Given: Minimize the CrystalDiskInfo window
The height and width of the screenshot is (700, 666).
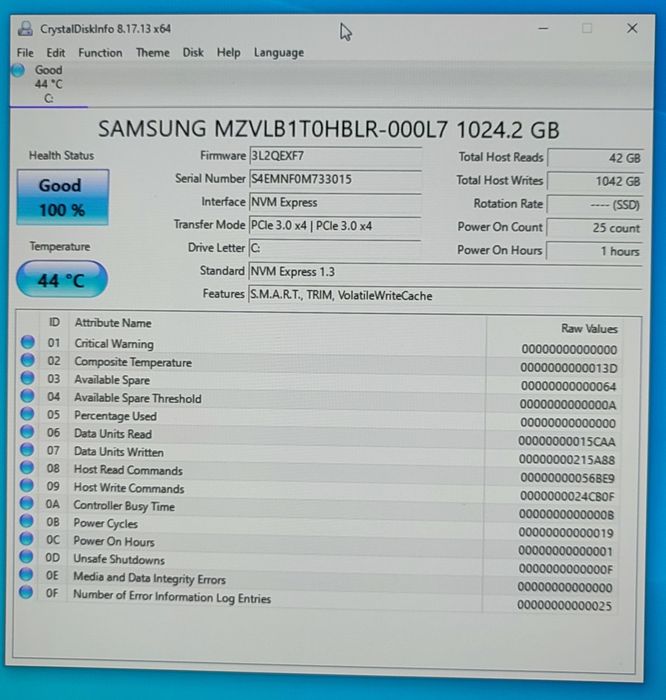Looking at the screenshot, I should (x=543, y=29).
